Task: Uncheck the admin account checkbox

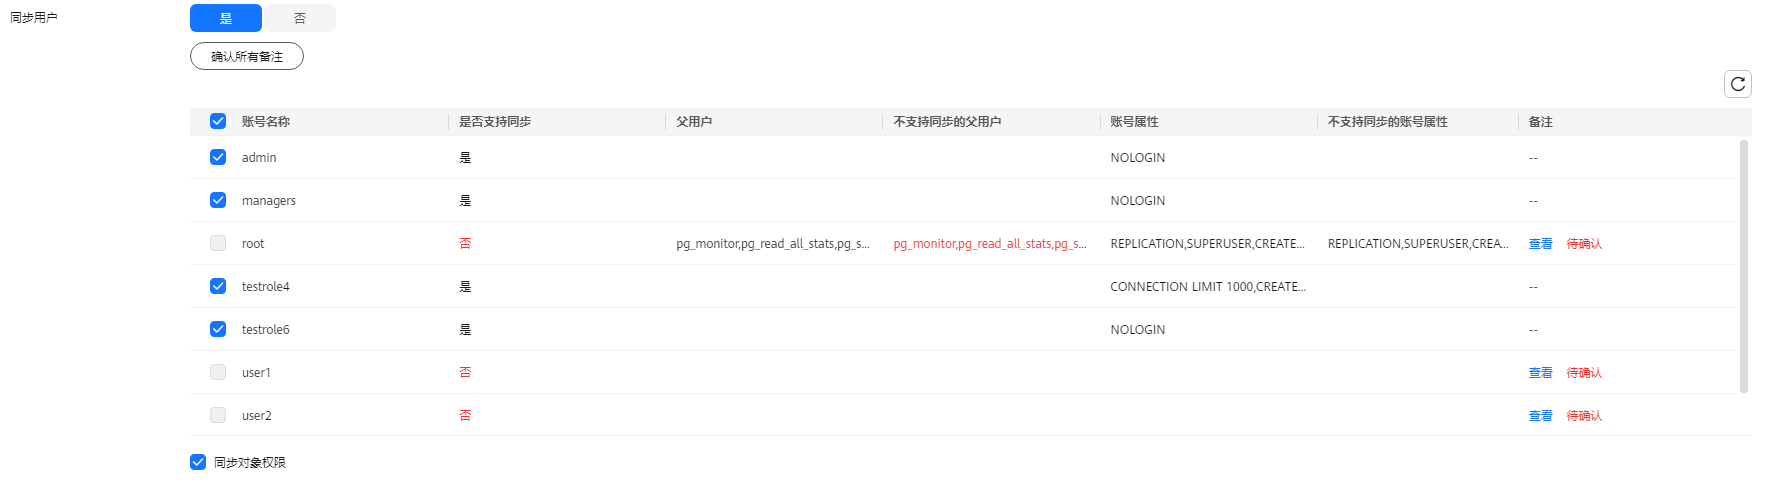Action: (218, 157)
